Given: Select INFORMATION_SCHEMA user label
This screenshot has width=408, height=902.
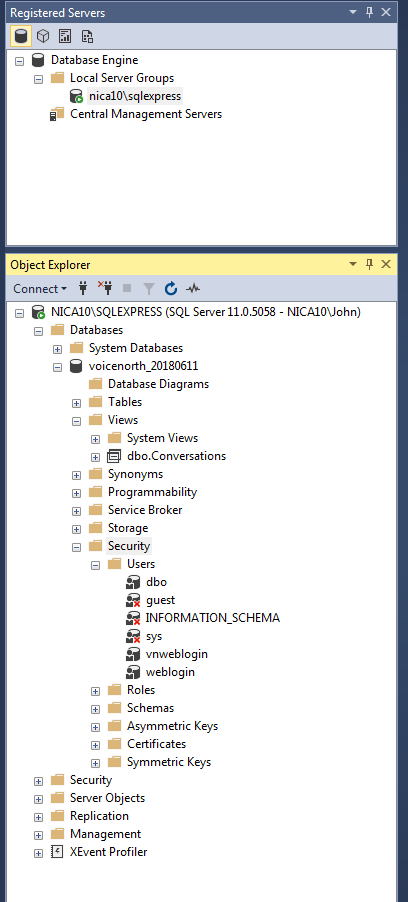Looking at the screenshot, I should [x=213, y=618].
